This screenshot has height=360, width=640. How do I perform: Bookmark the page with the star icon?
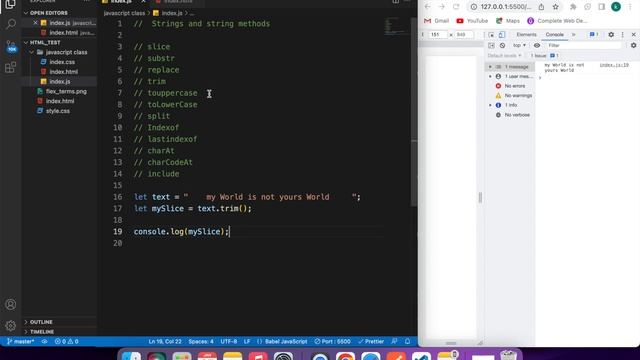(556, 7)
